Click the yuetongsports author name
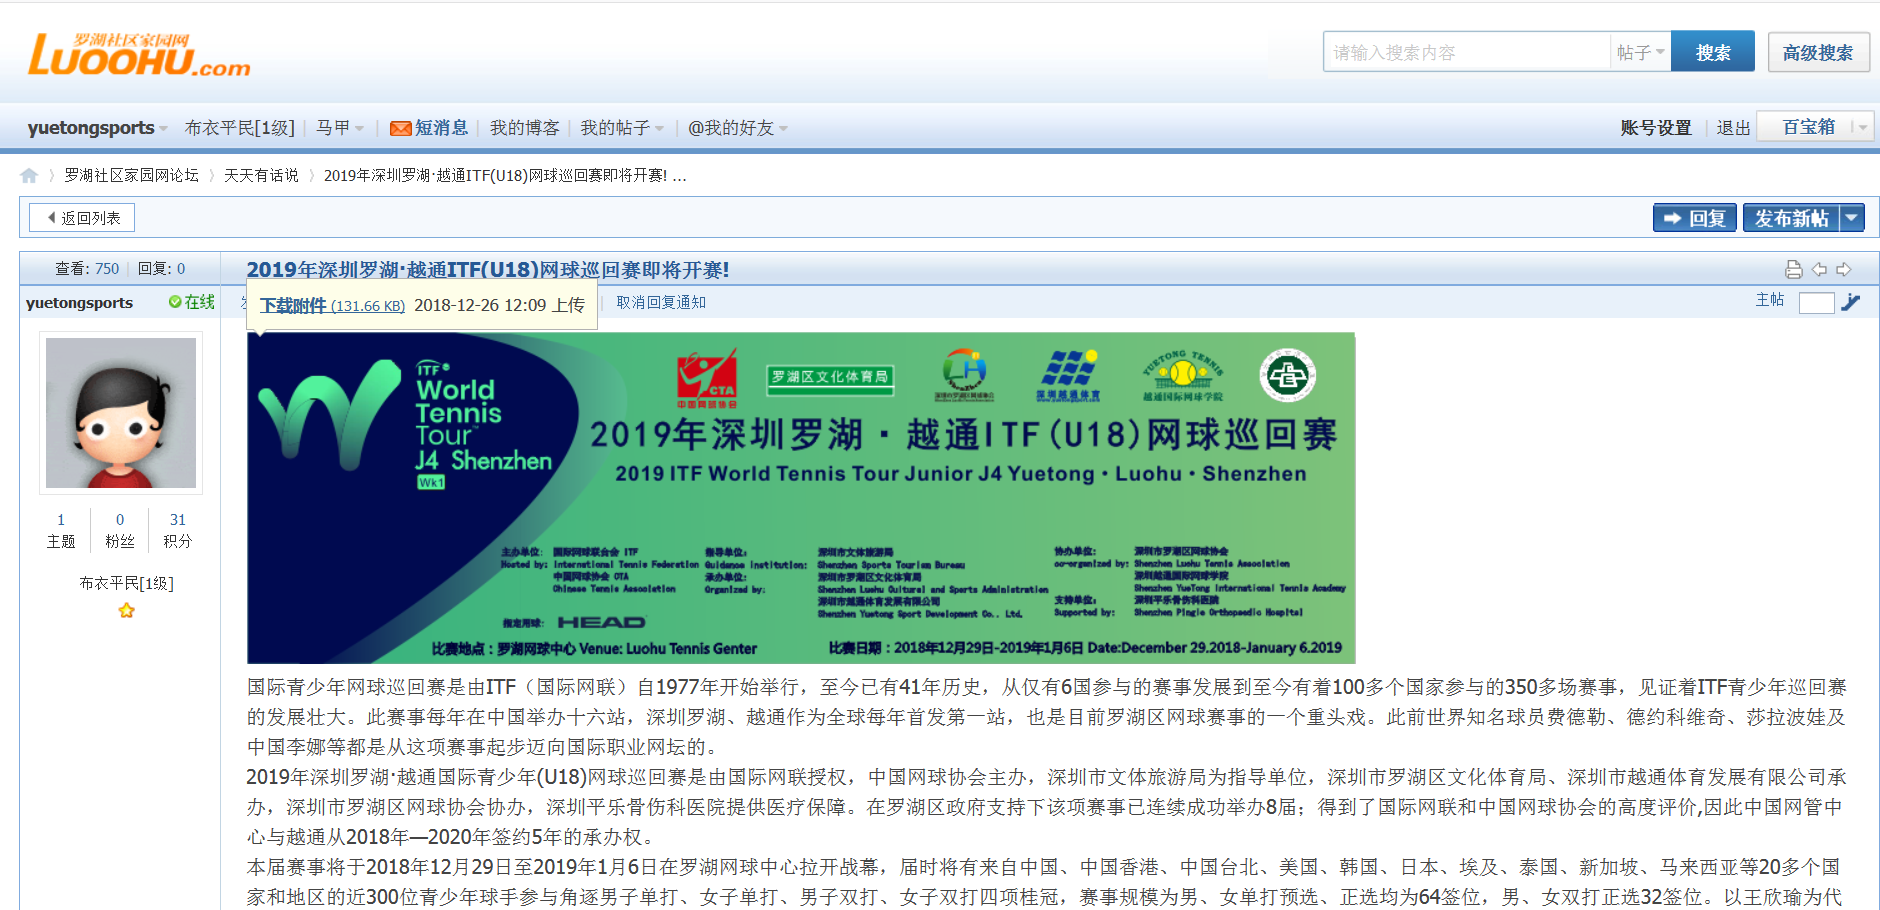 (79, 302)
